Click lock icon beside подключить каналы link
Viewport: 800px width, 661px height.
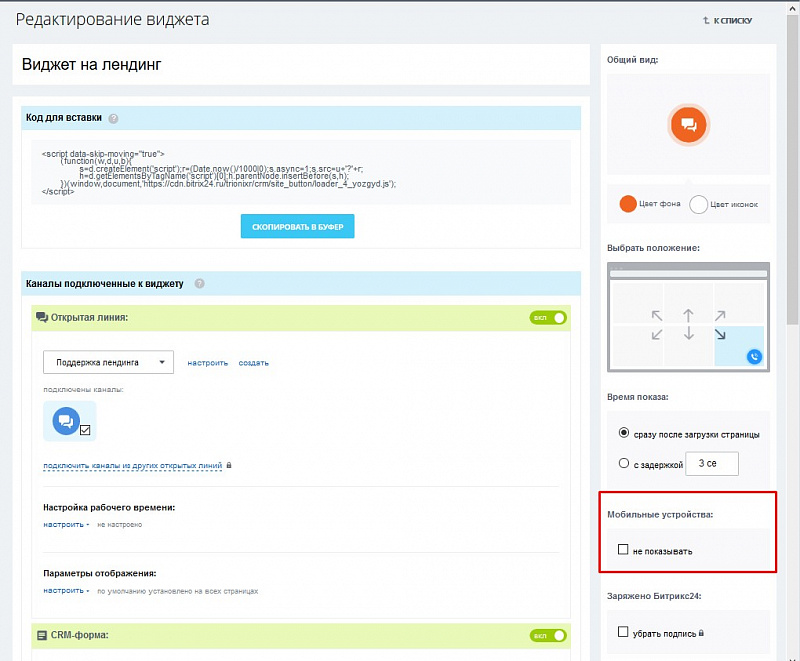[x=229, y=465]
